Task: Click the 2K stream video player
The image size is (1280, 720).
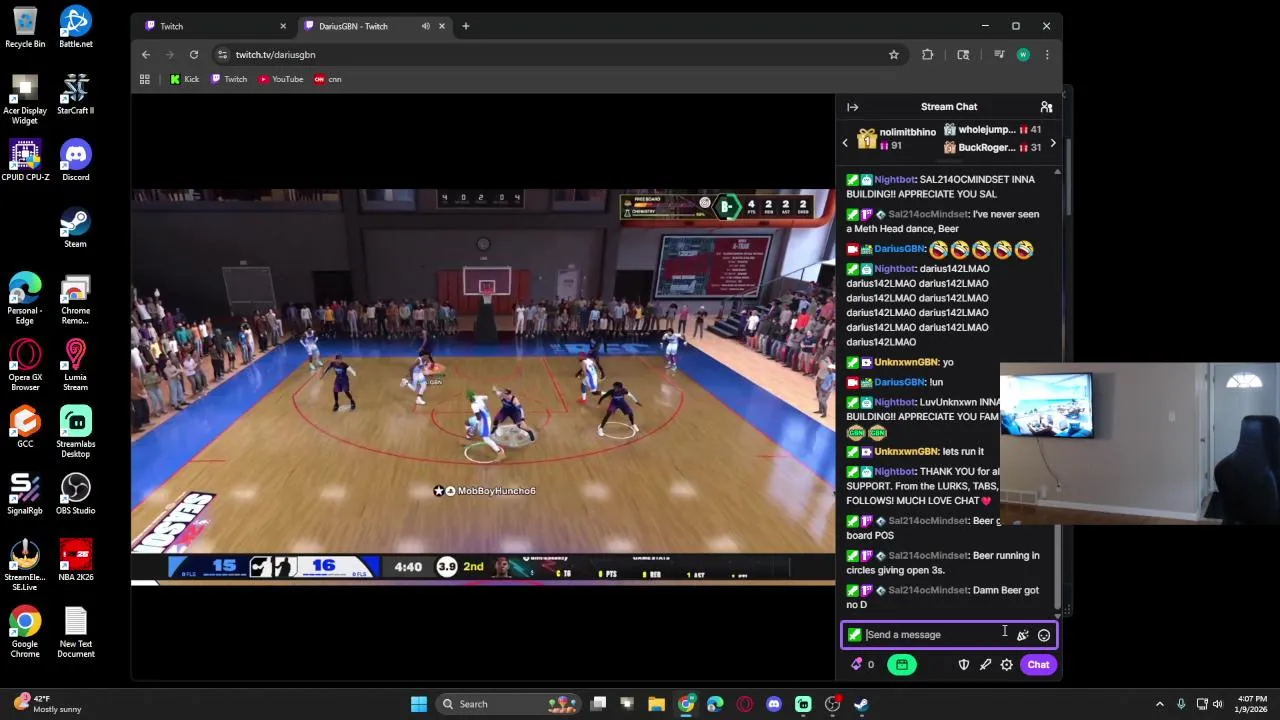Action: [483, 386]
